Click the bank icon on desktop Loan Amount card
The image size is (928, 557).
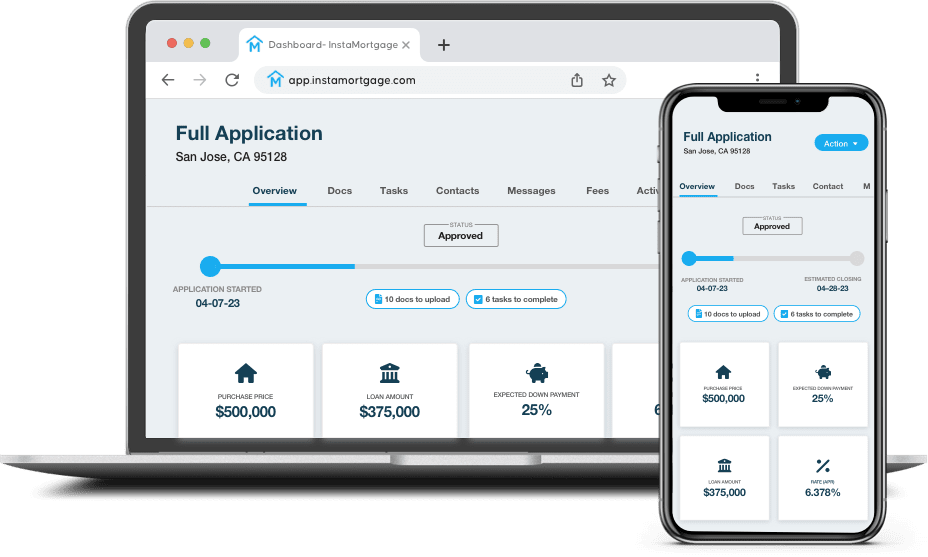tap(389, 373)
